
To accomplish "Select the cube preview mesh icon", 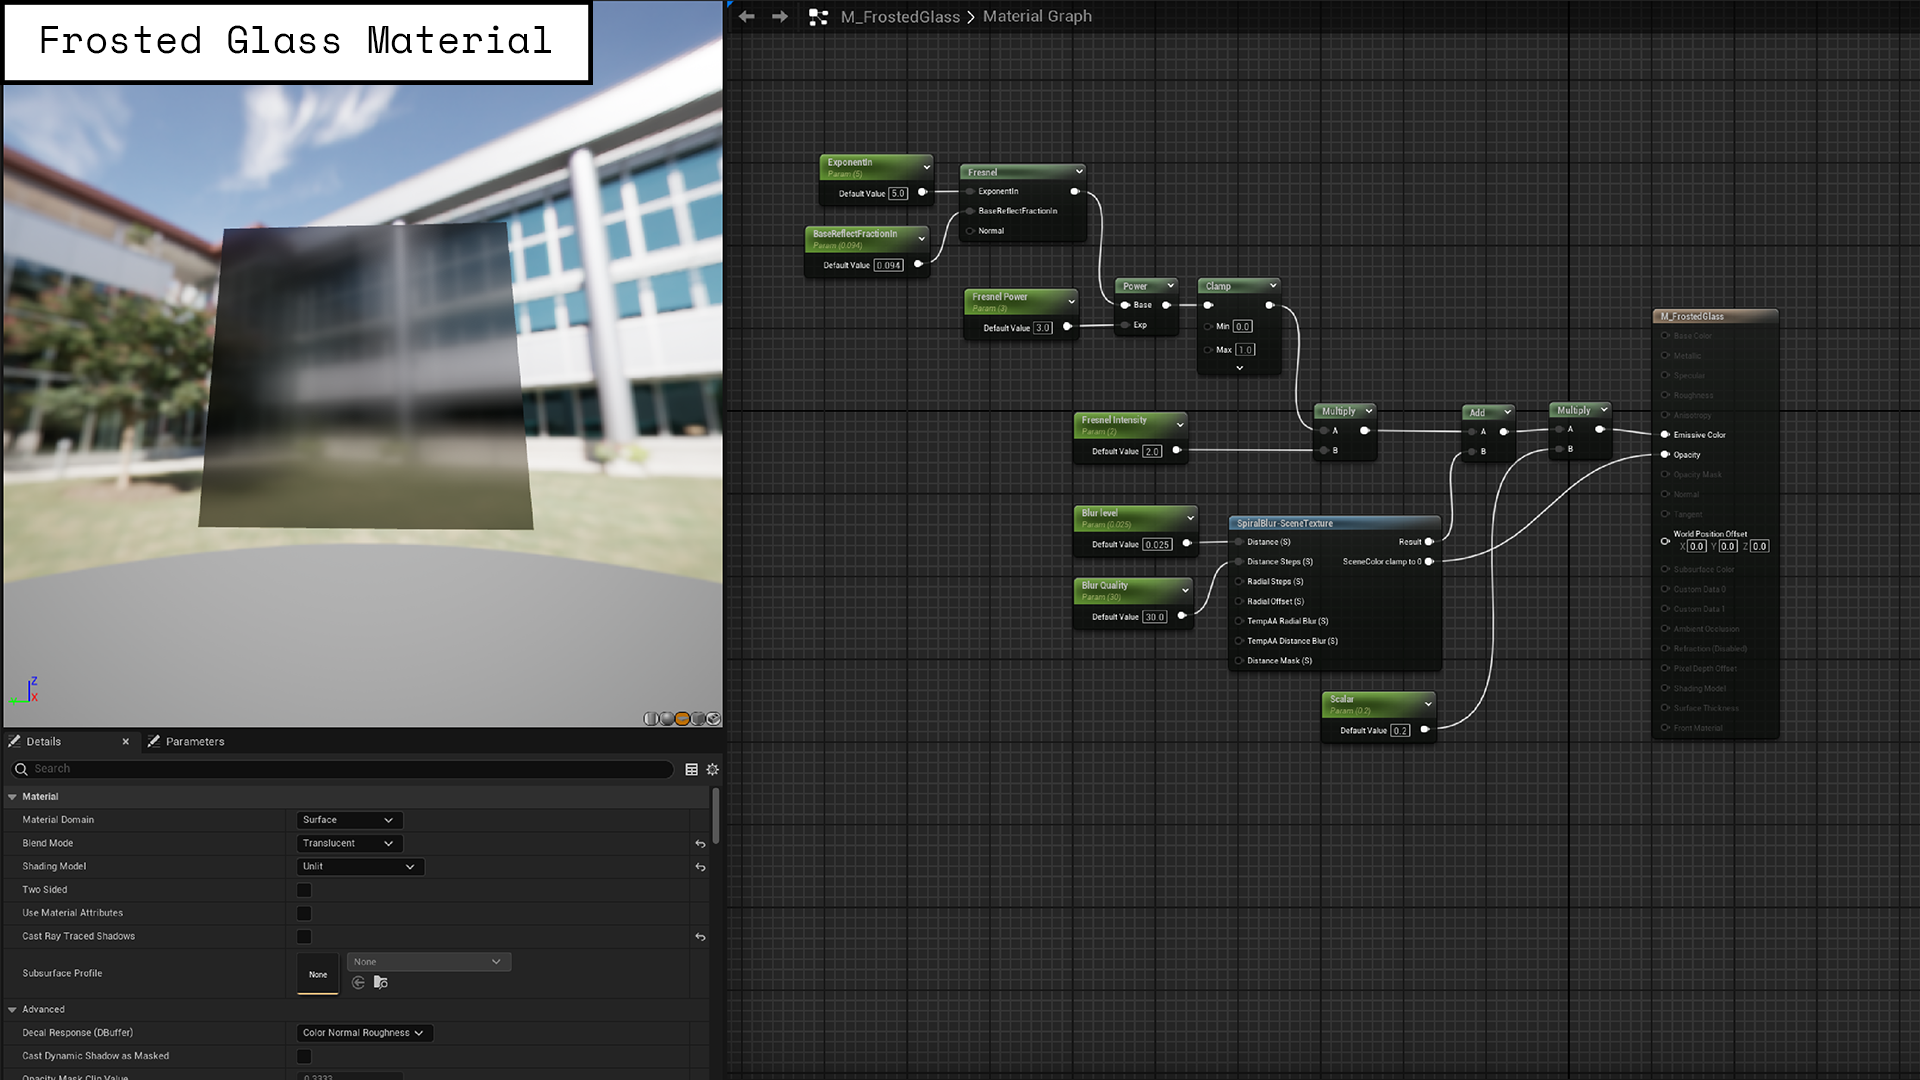I will pyautogui.click(x=698, y=719).
